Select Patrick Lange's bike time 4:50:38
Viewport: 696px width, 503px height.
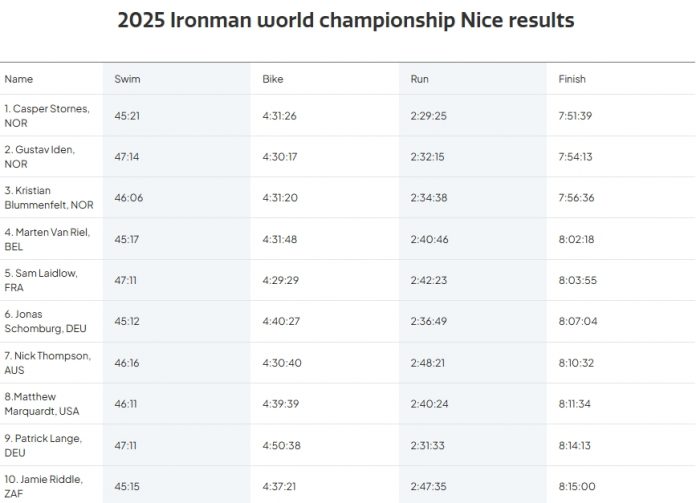point(281,445)
